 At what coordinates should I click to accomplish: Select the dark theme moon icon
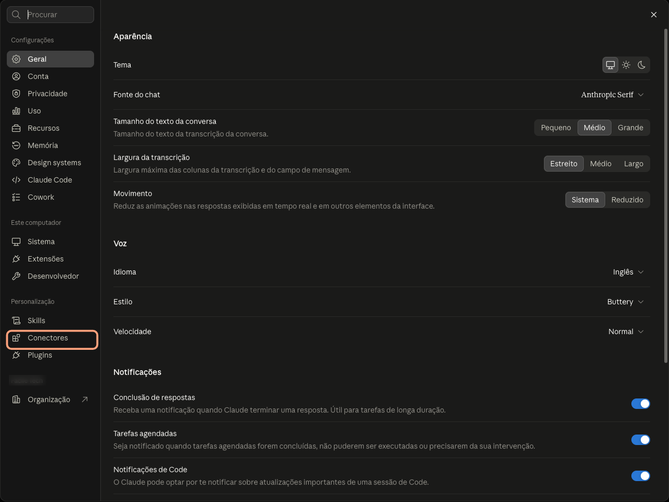641,65
